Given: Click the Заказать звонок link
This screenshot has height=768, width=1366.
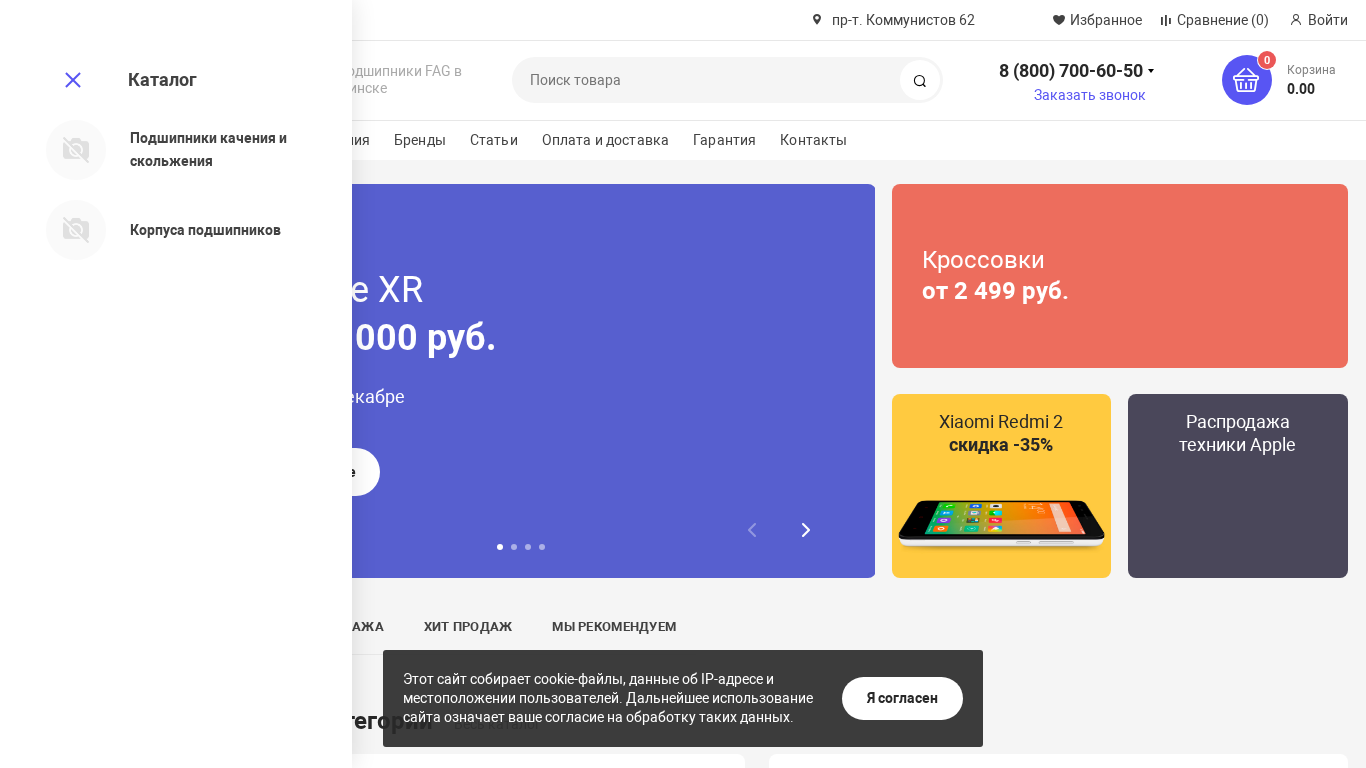Looking at the screenshot, I should 1090,95.
